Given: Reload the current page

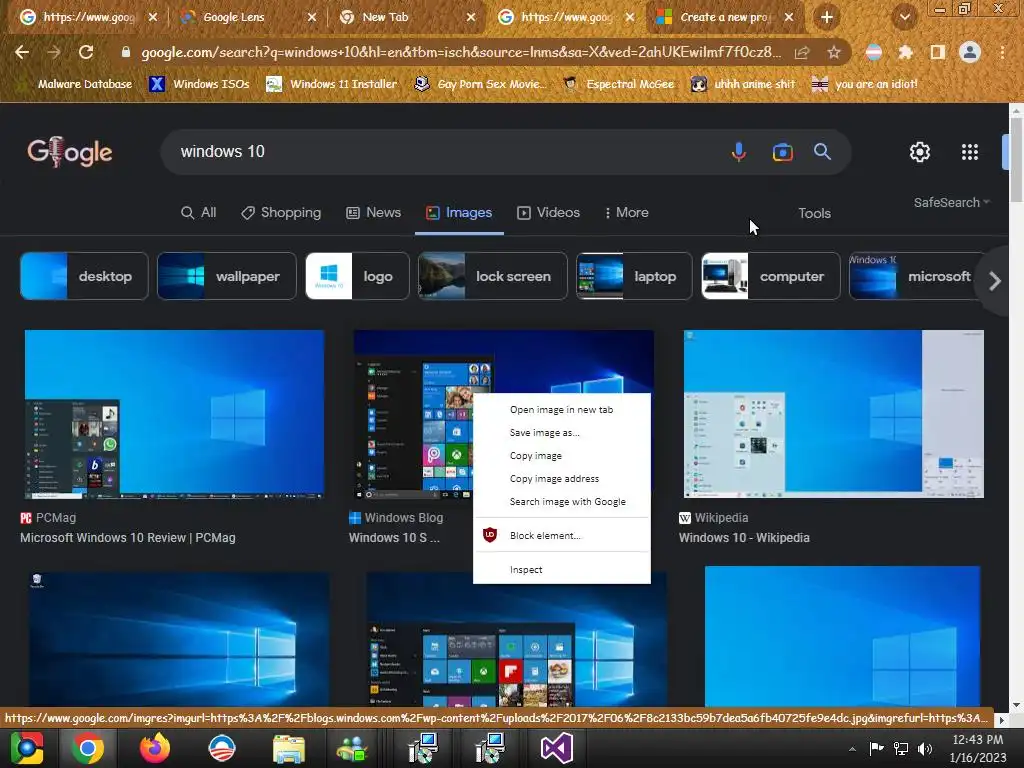Looking at the screenshot, I should (86, 52).
